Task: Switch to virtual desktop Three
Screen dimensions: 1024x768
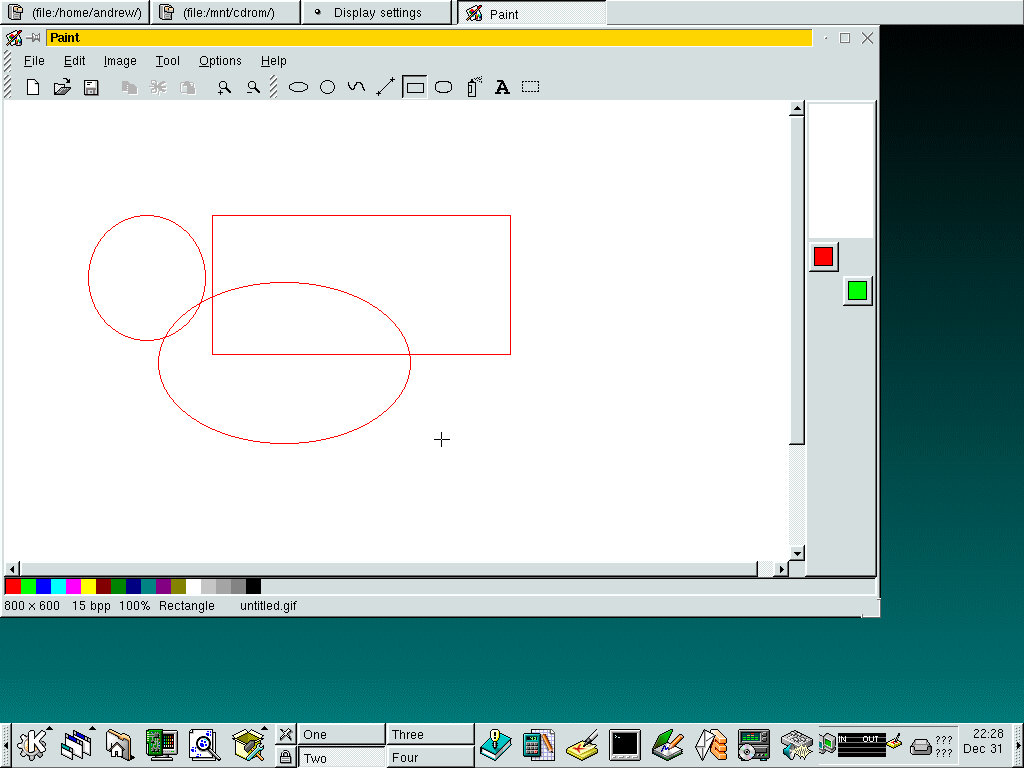Action: click(430, 734)
